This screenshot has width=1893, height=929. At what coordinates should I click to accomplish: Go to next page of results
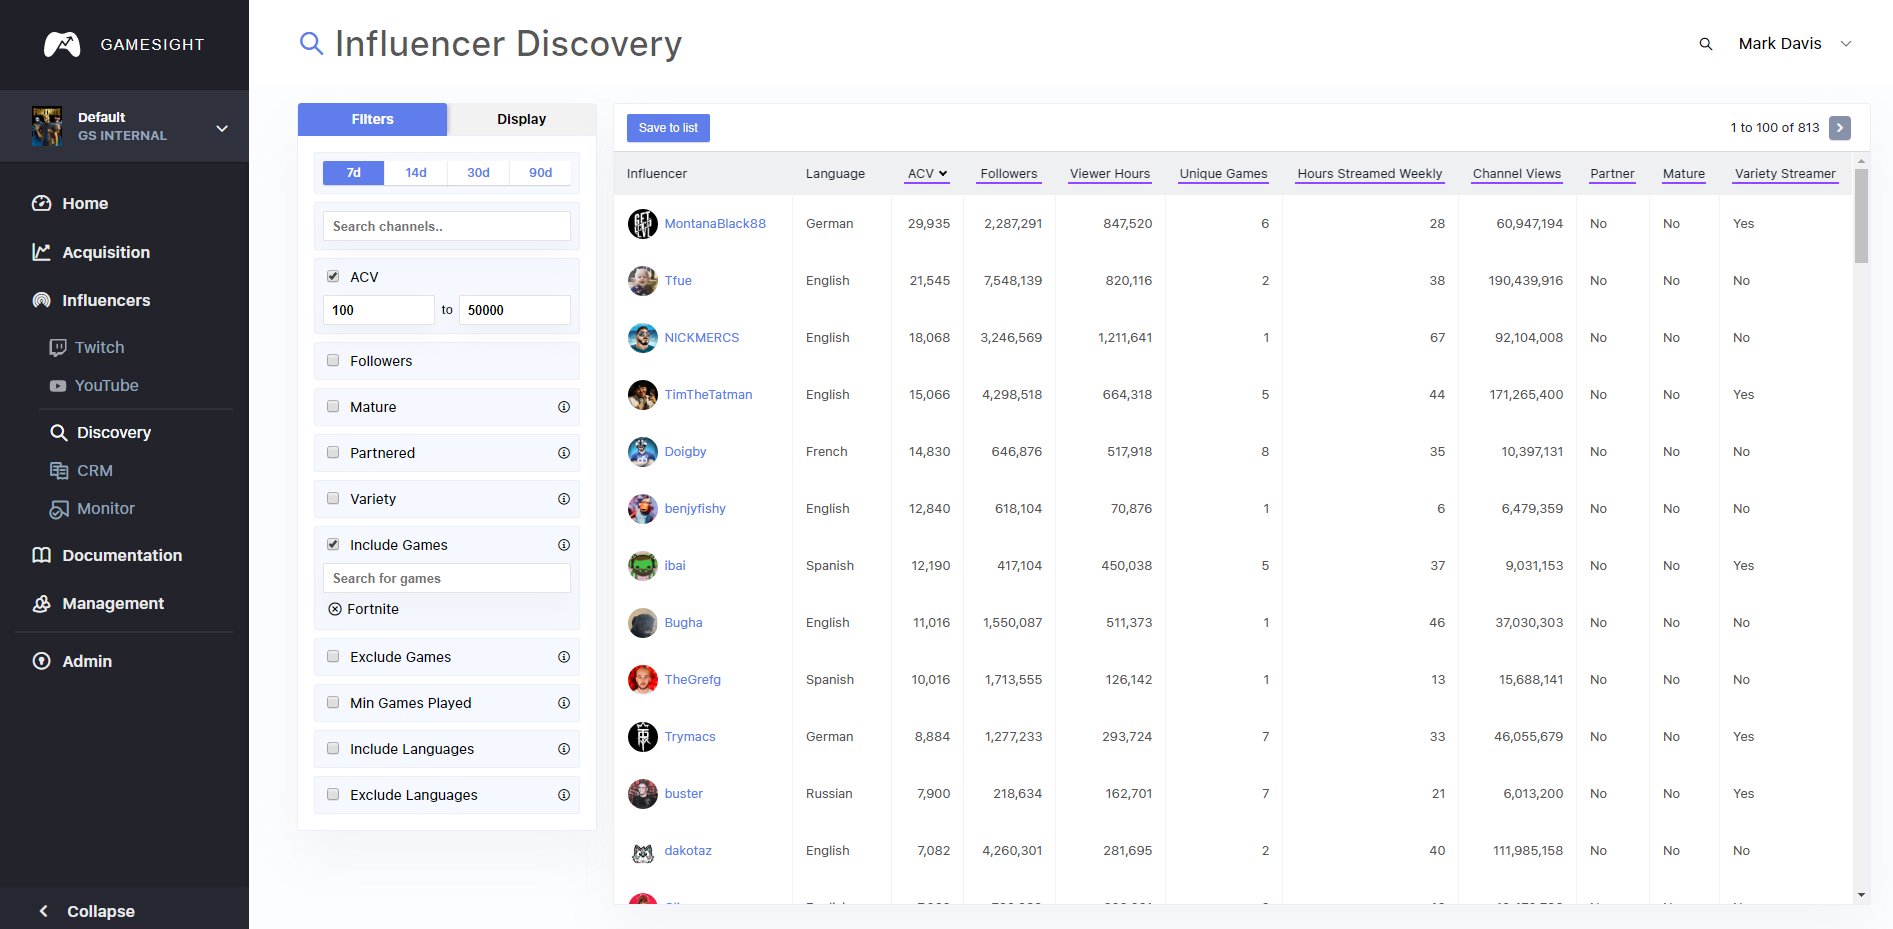pyautogui.click(x=1839, y=128)
